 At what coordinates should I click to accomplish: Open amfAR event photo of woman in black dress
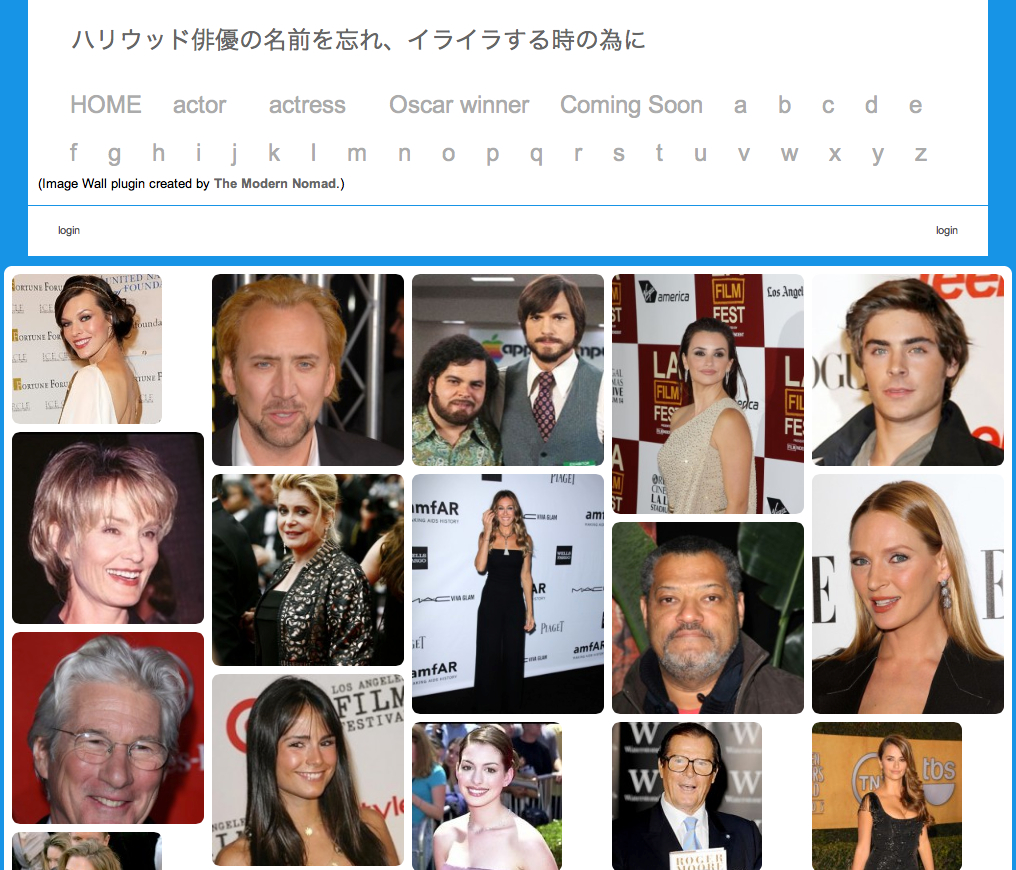coord(508,593)
